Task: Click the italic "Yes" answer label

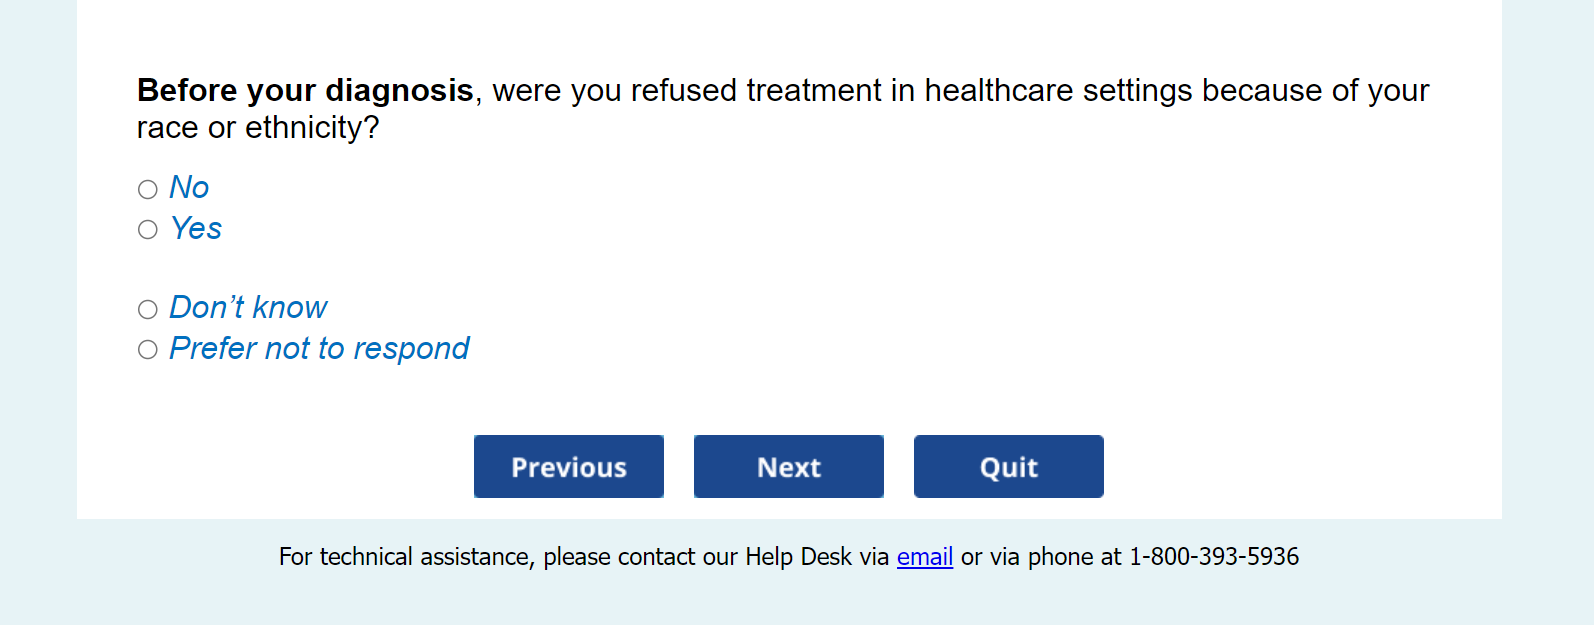Action: (x=196, y=228)
